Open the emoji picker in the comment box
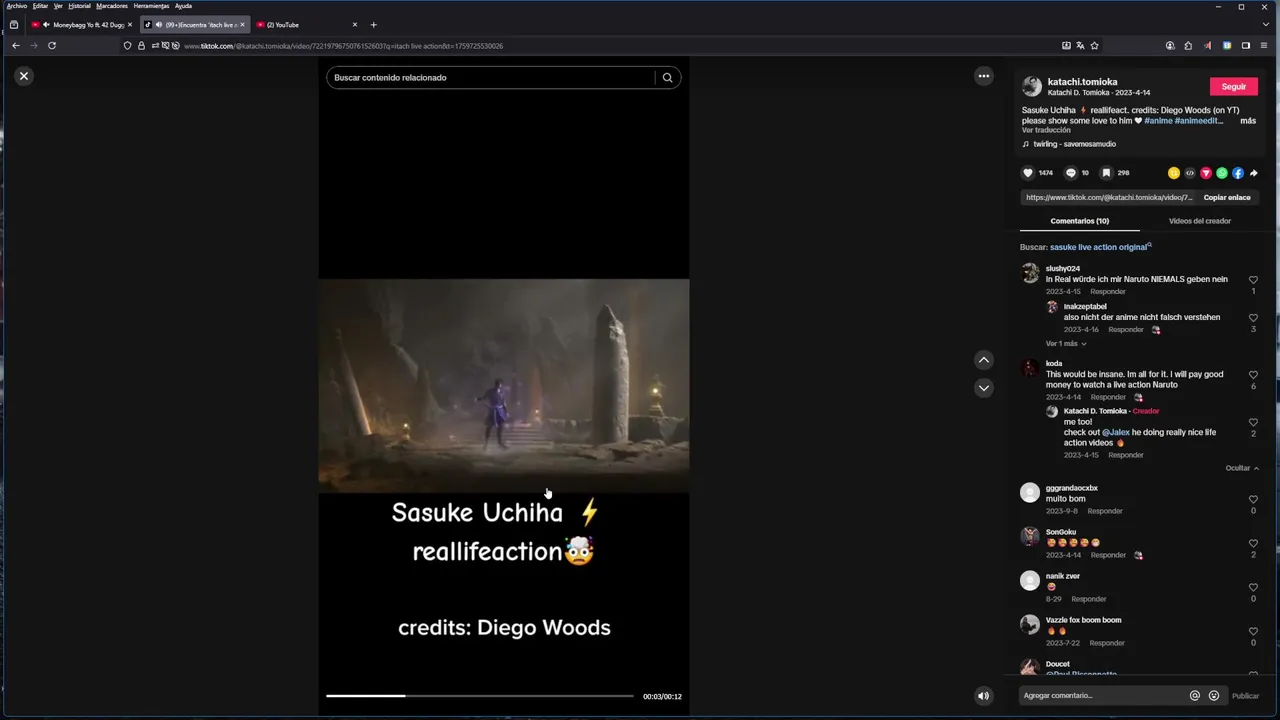The image size is (1280, 720). point(1214,696)
